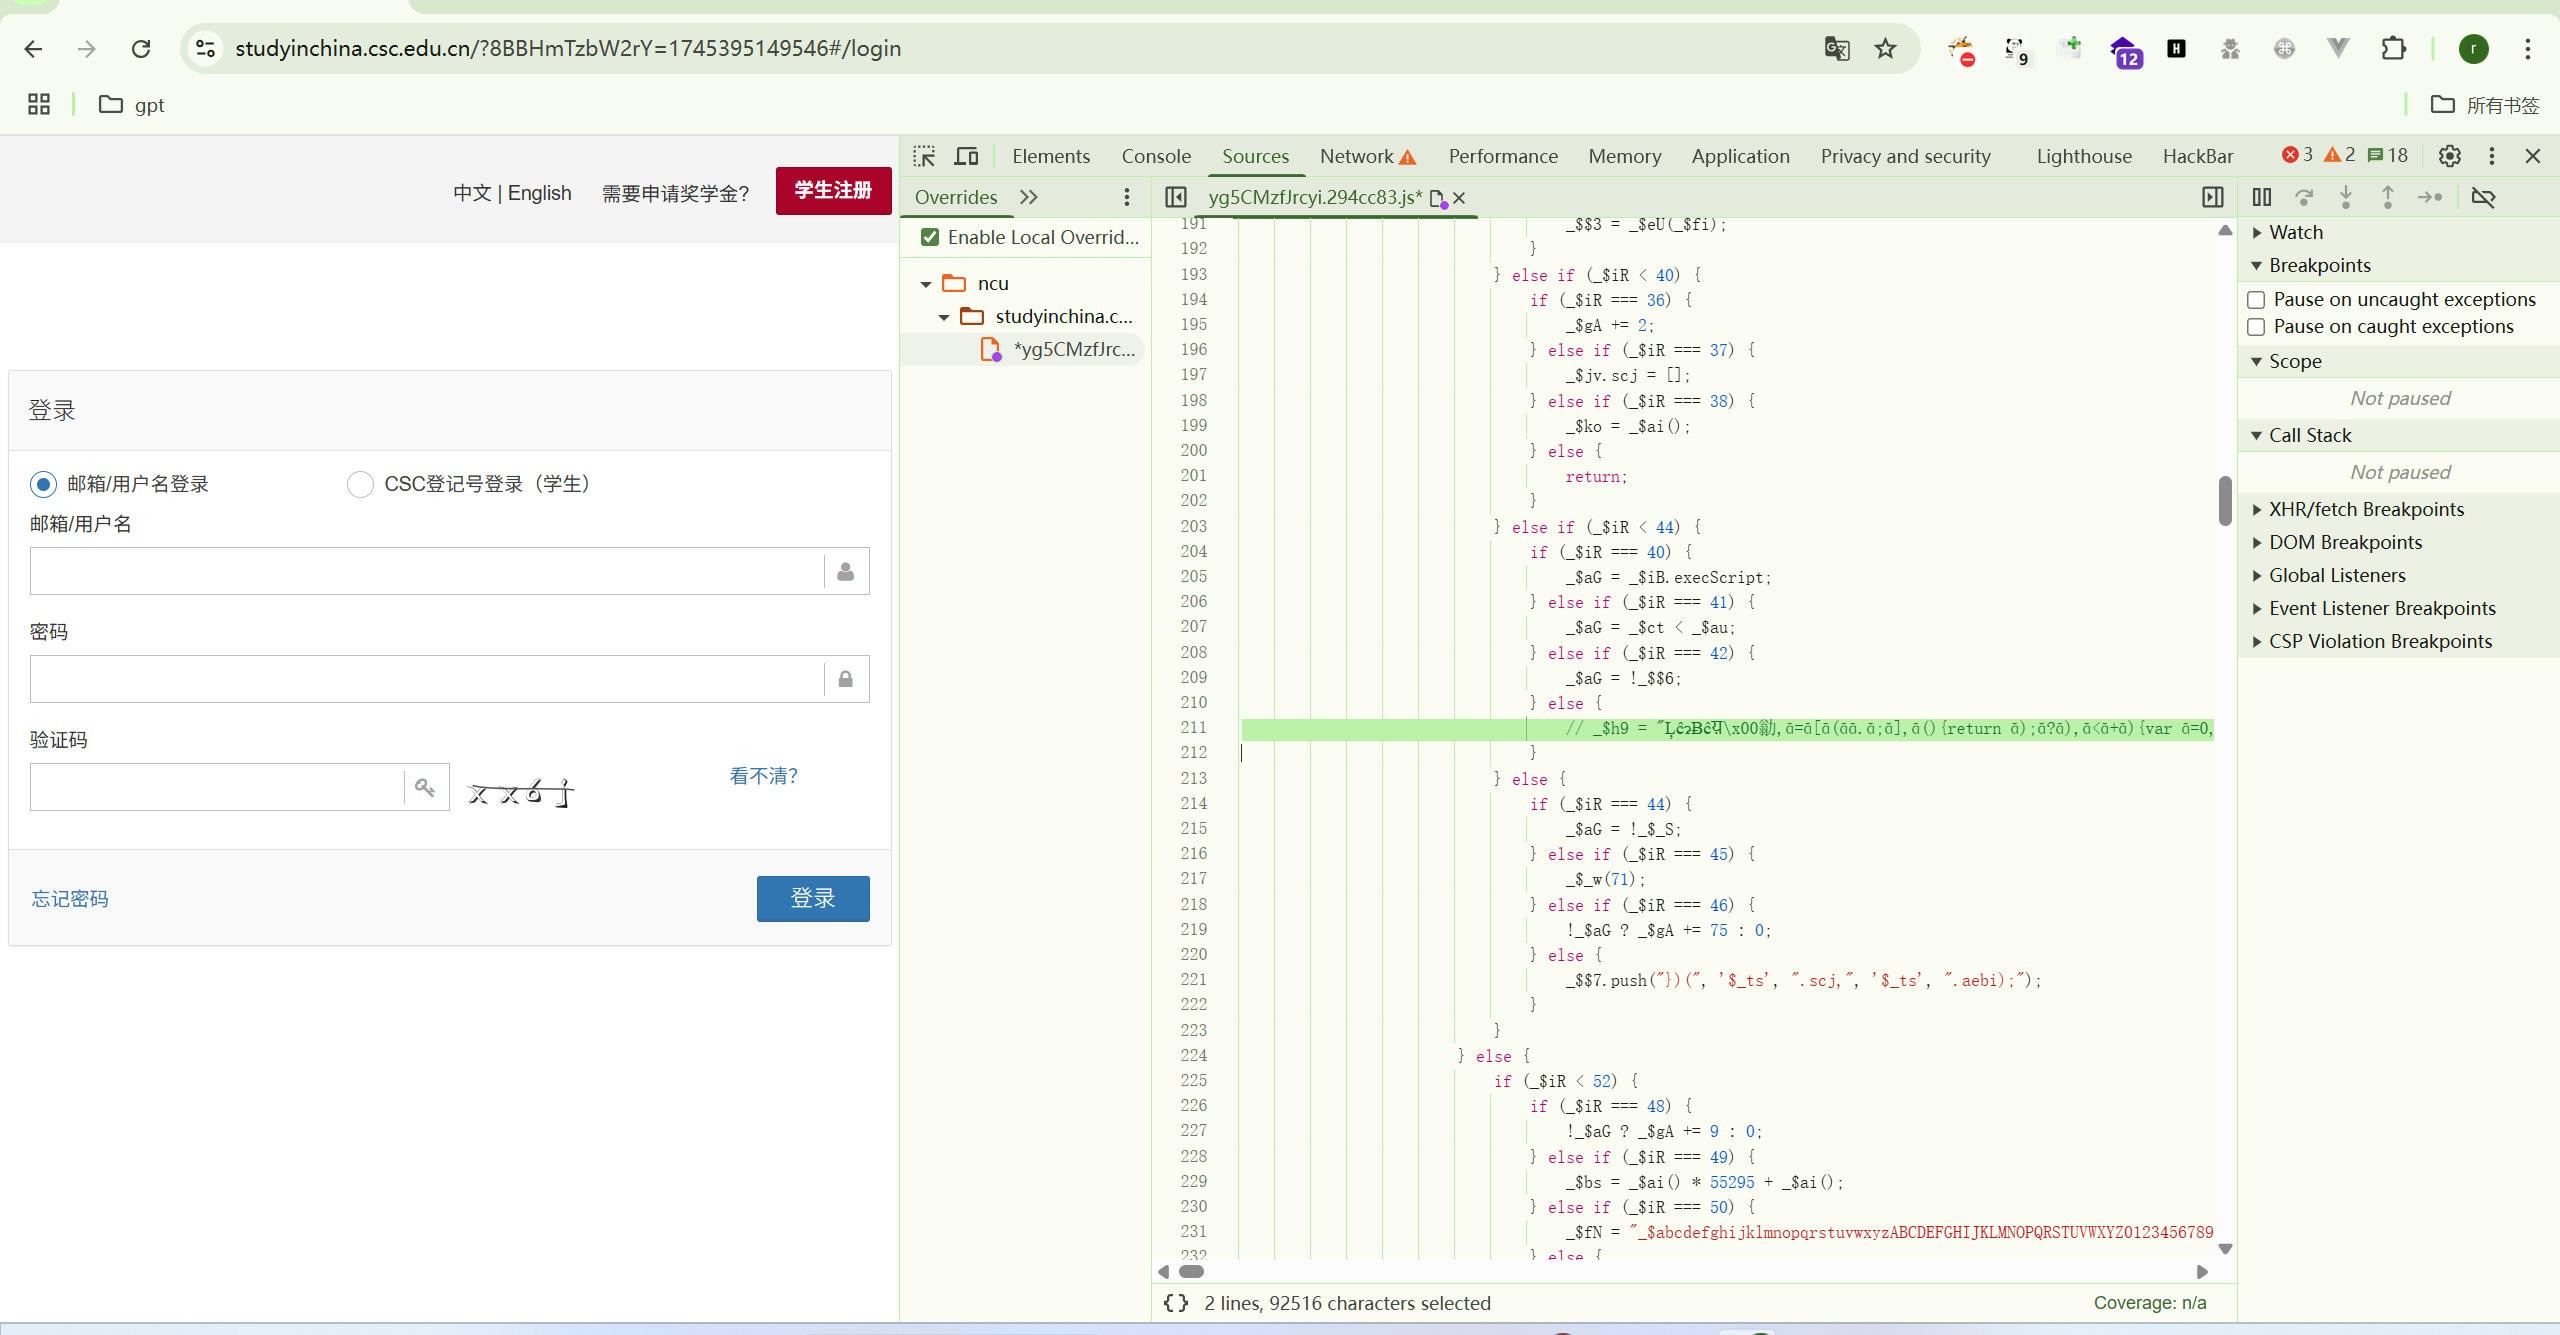Click the step debugger icon
This screenshot has width=2560, height=1335.
(x=2430, y=197)
